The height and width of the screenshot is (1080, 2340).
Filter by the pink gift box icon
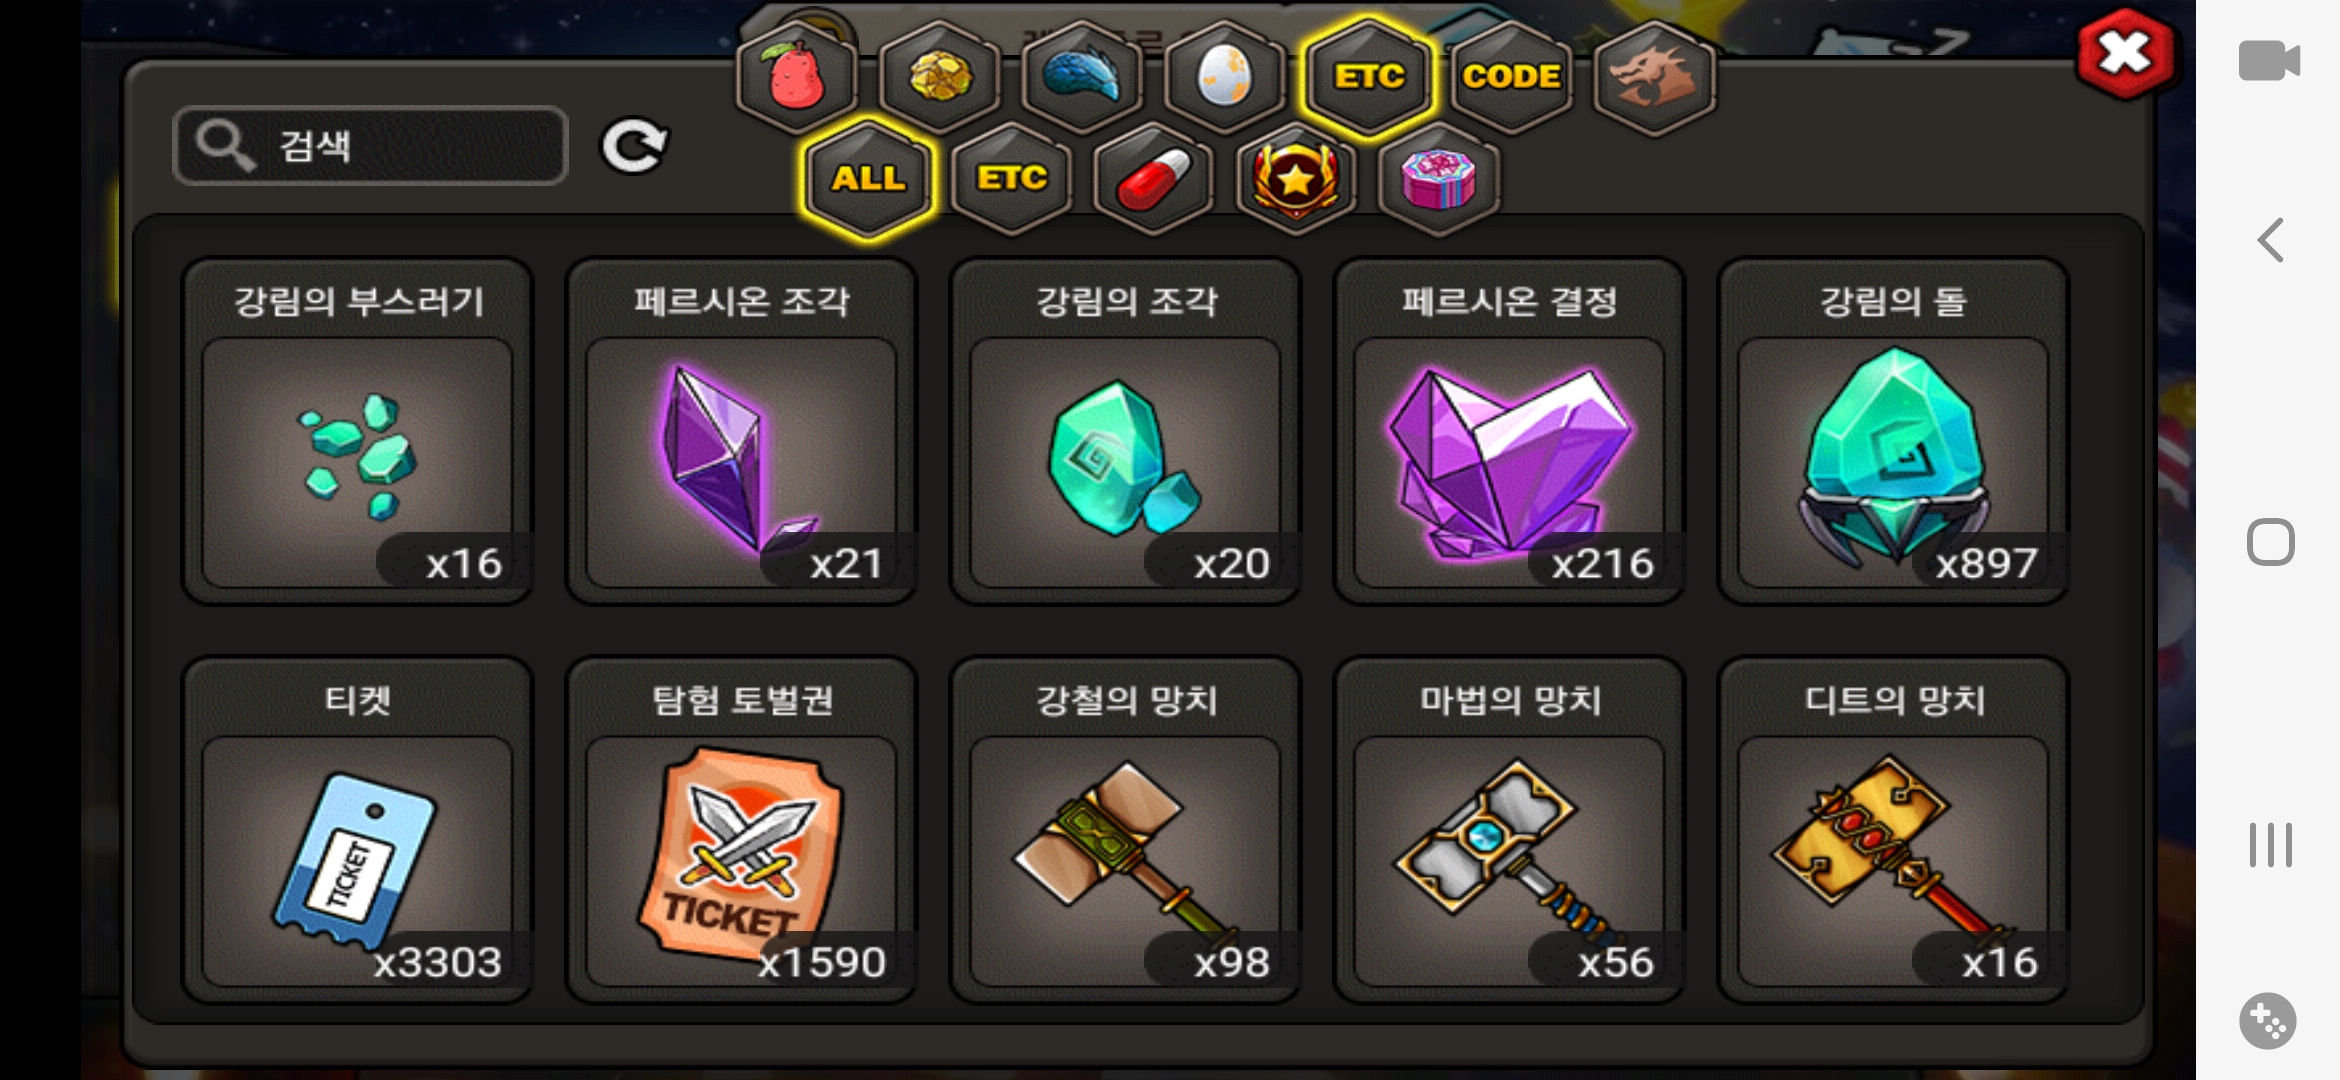[1439, 179]
